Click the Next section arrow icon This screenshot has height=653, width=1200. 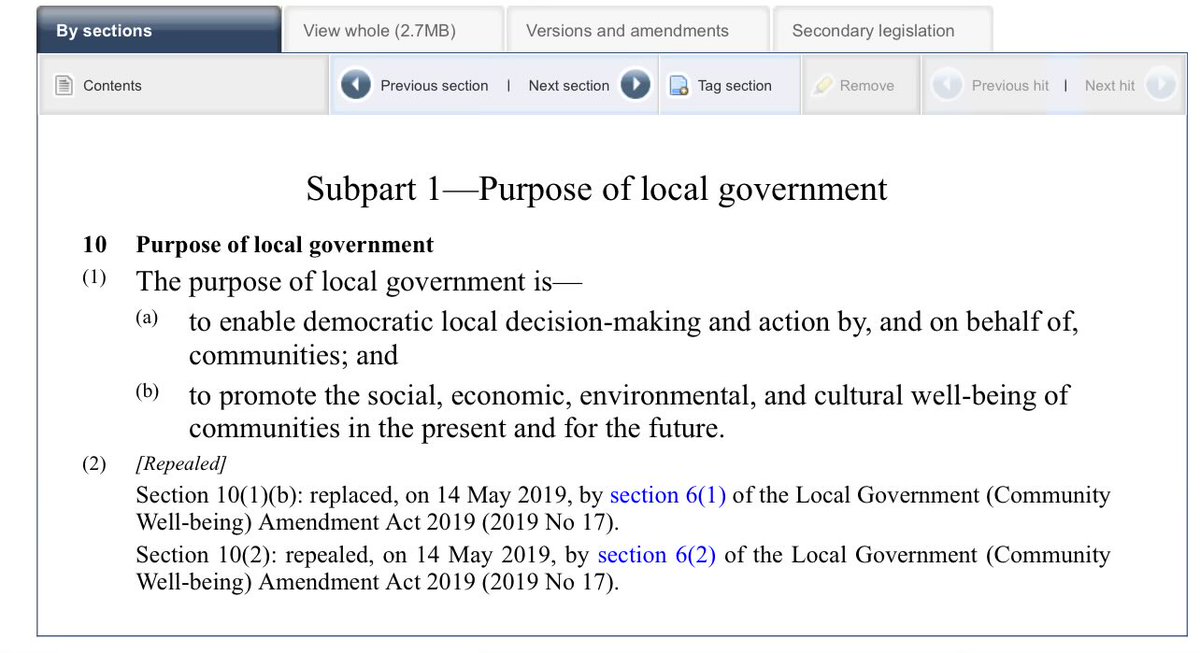[x=635, y=85]
